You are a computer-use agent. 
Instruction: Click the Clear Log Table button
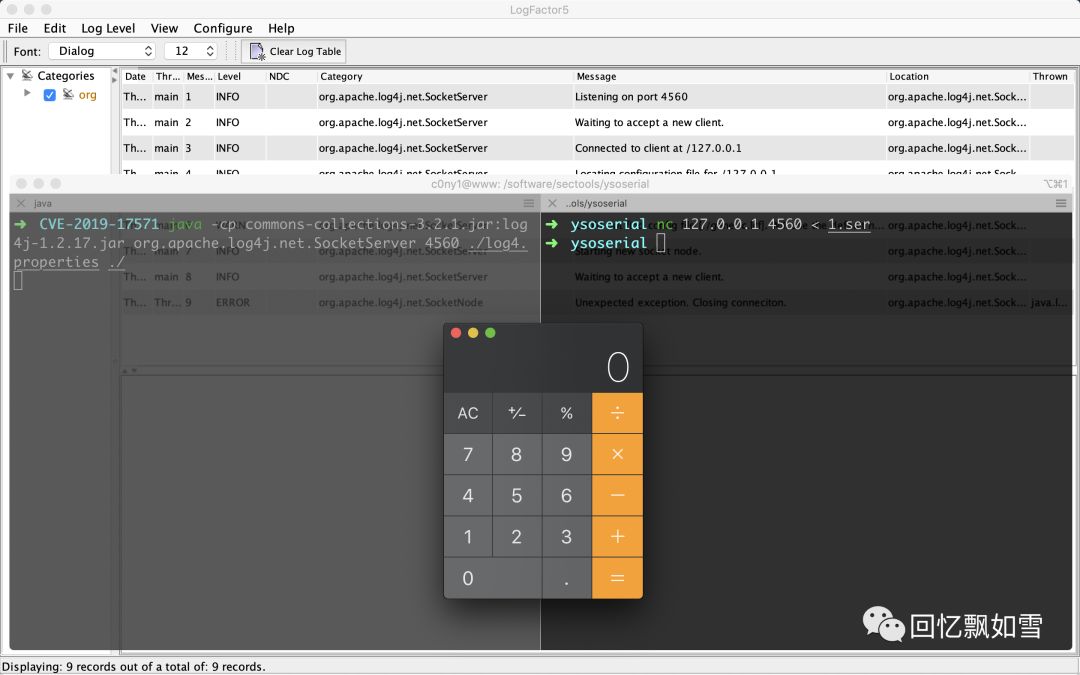[x=295, y=51]
